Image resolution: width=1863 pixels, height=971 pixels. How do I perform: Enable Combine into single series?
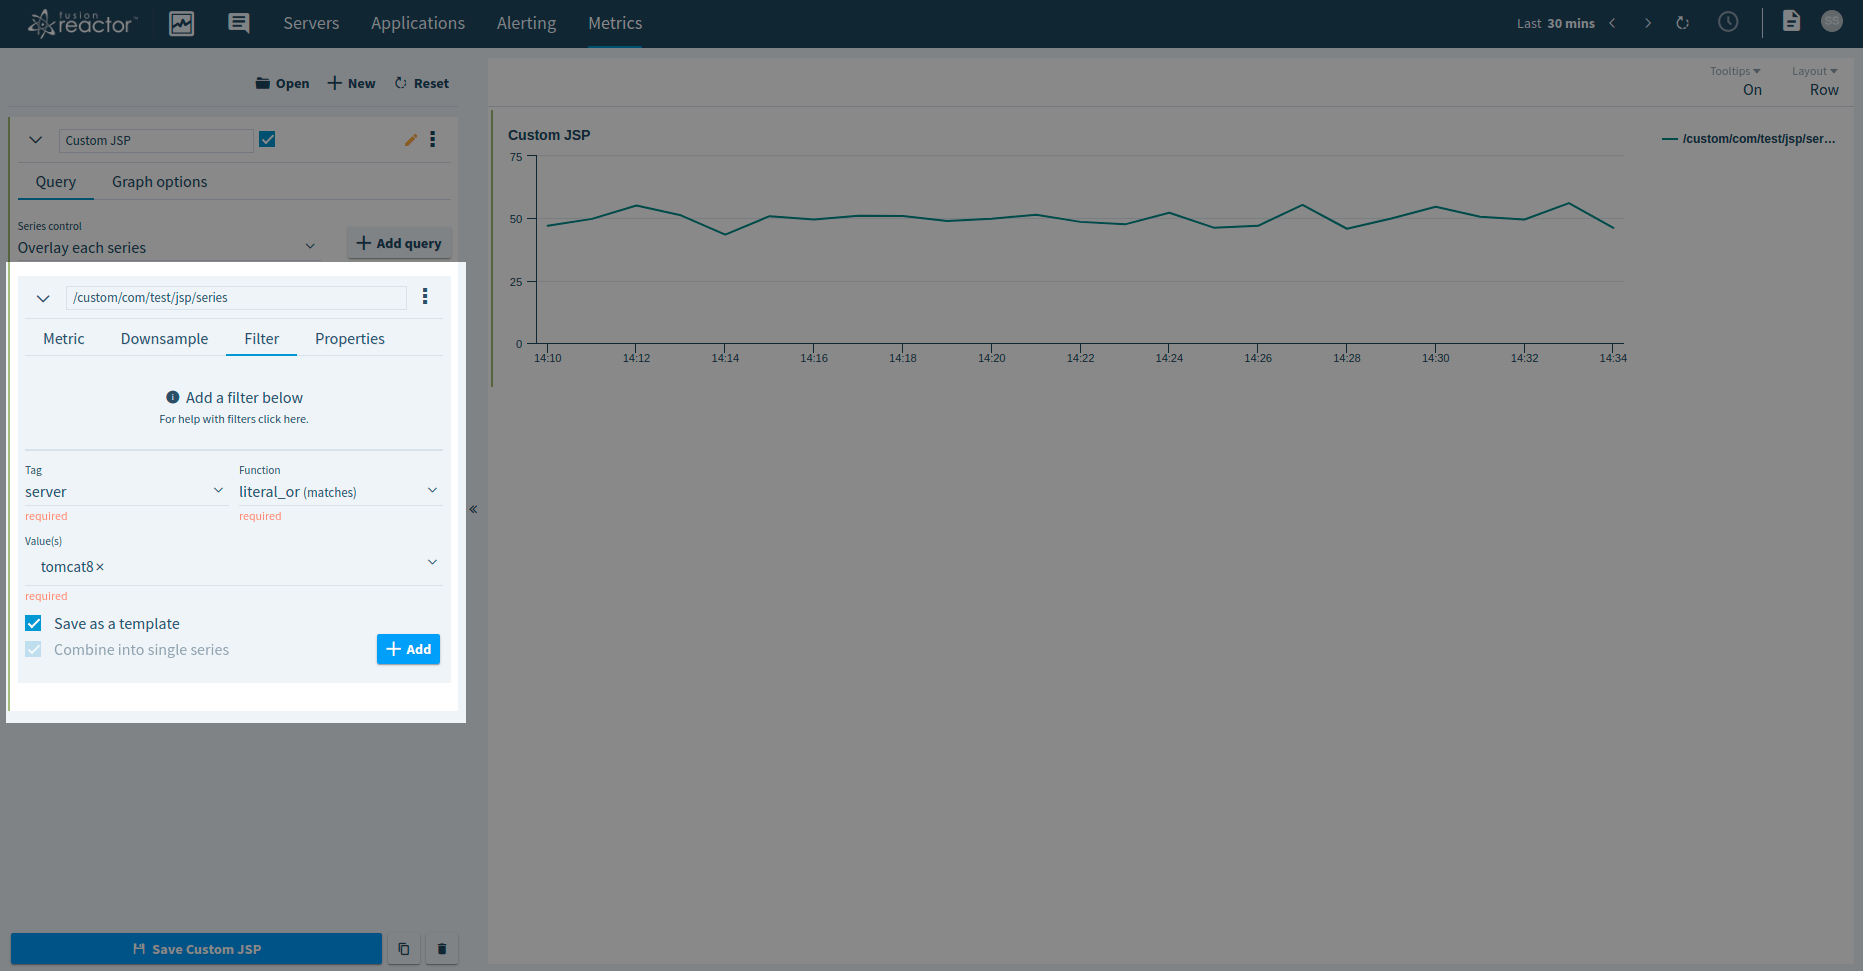33,649
